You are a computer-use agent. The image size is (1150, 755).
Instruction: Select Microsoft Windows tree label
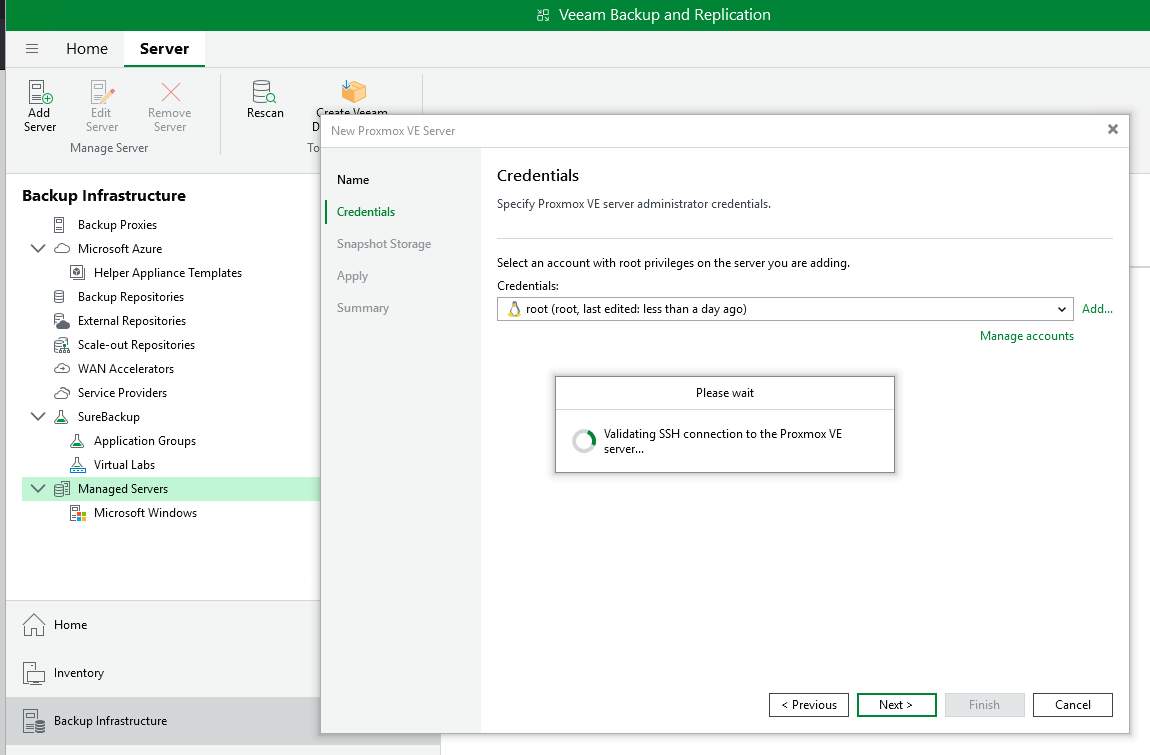point(145,513)
